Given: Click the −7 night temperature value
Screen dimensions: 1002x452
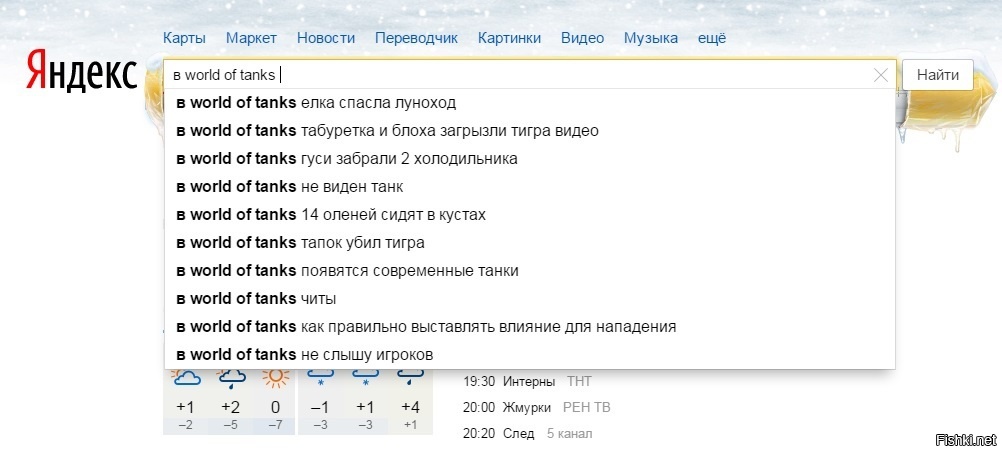Looking at the screenshot, I should pyautogui.click(x=275, y=425).
